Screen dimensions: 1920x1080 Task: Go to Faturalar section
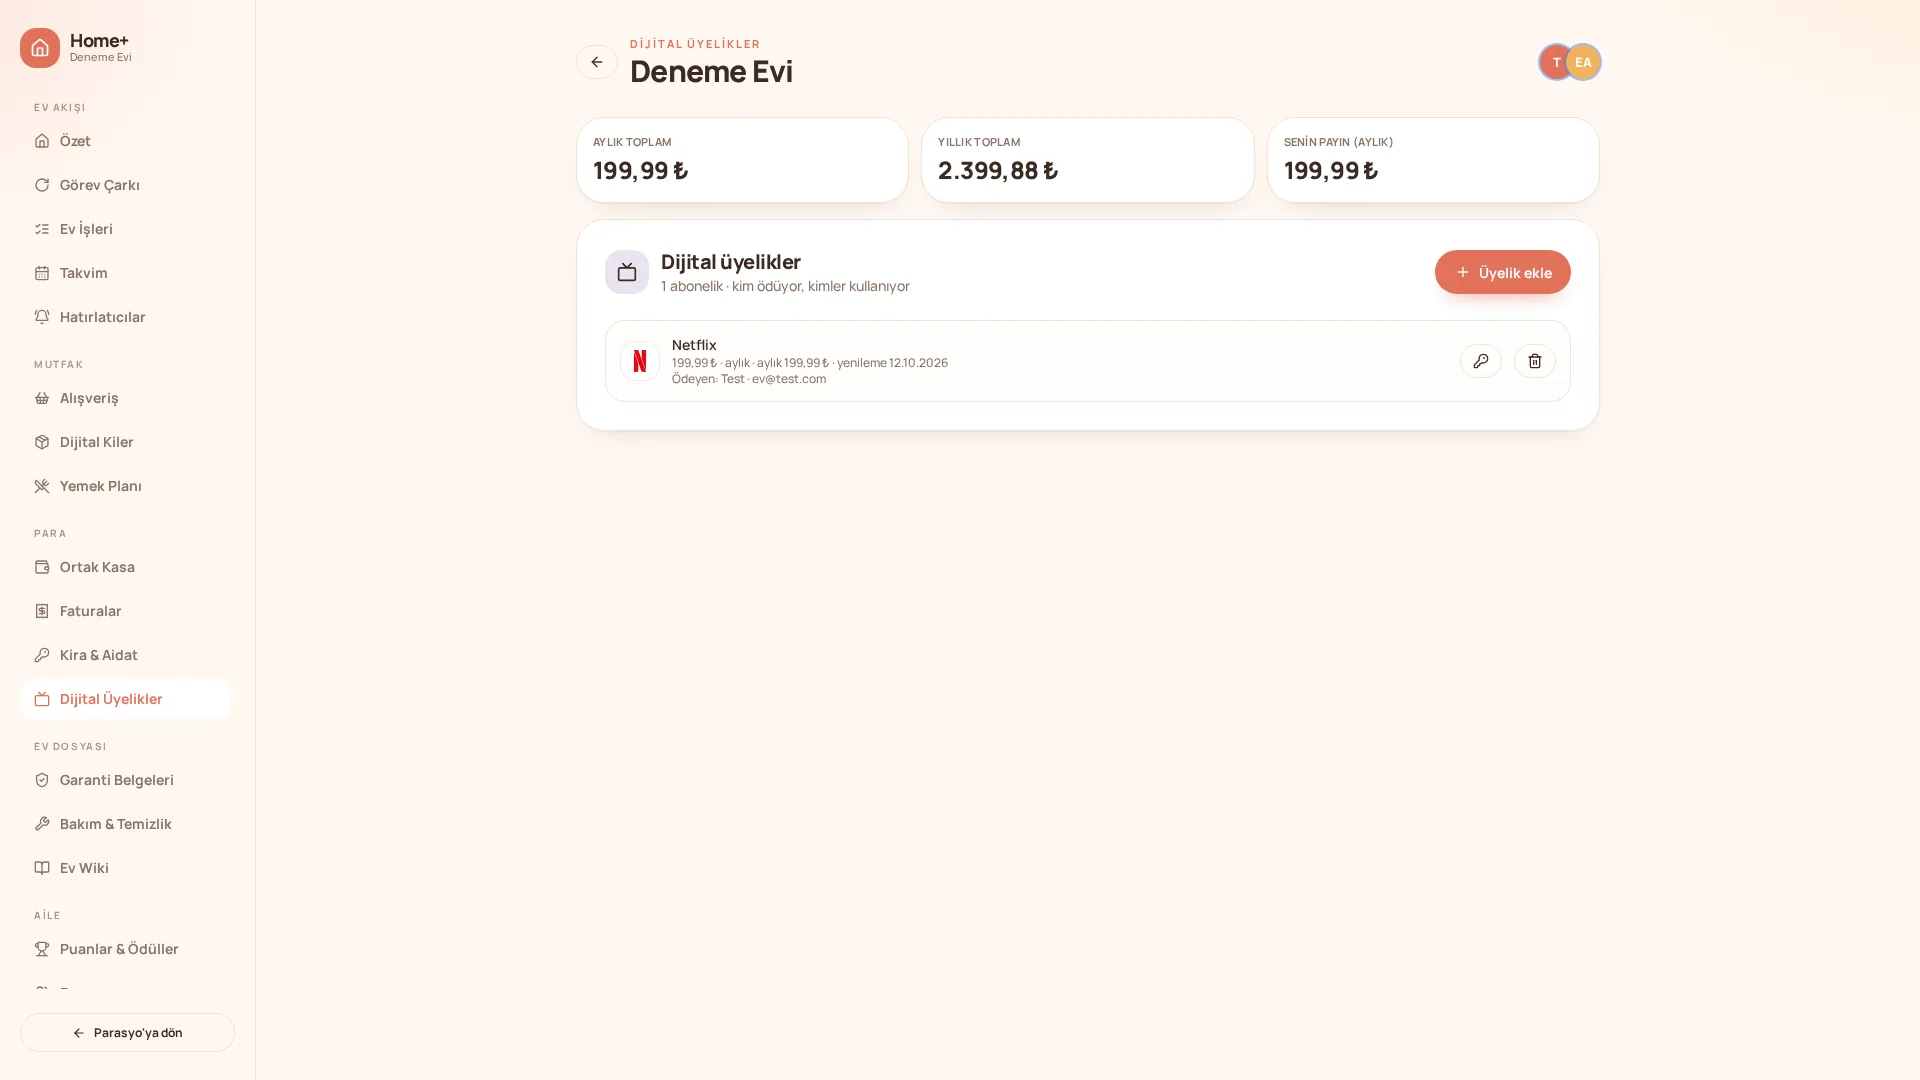click(x=125, y=611)
